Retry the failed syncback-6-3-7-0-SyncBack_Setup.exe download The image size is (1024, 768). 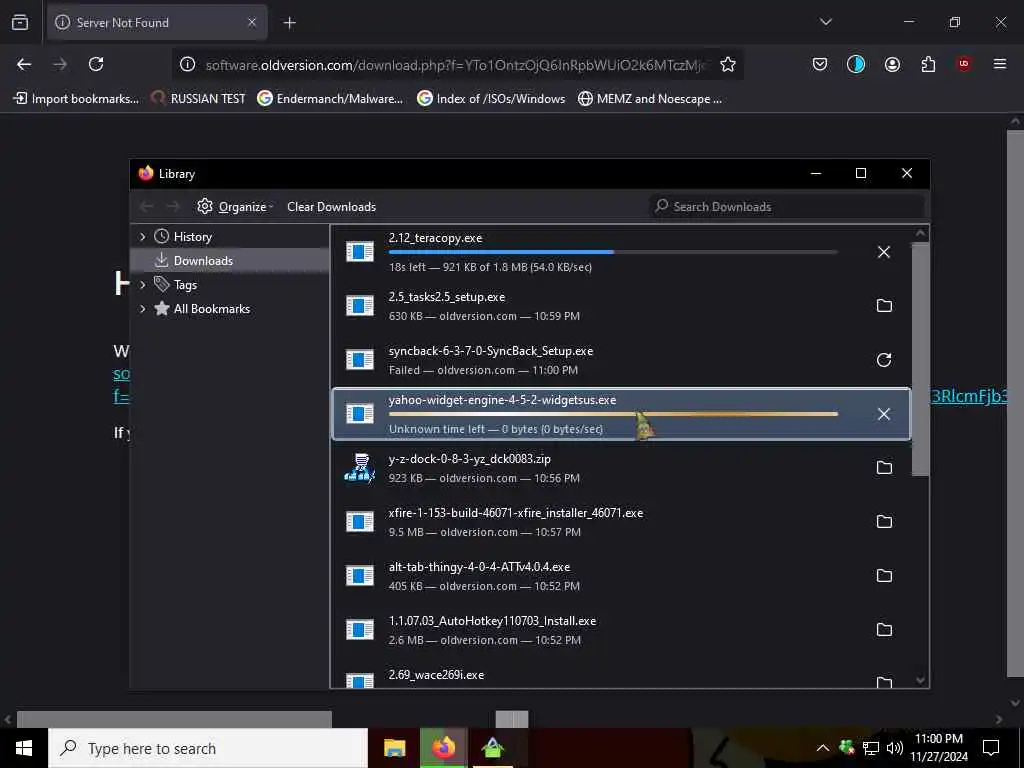884,360
